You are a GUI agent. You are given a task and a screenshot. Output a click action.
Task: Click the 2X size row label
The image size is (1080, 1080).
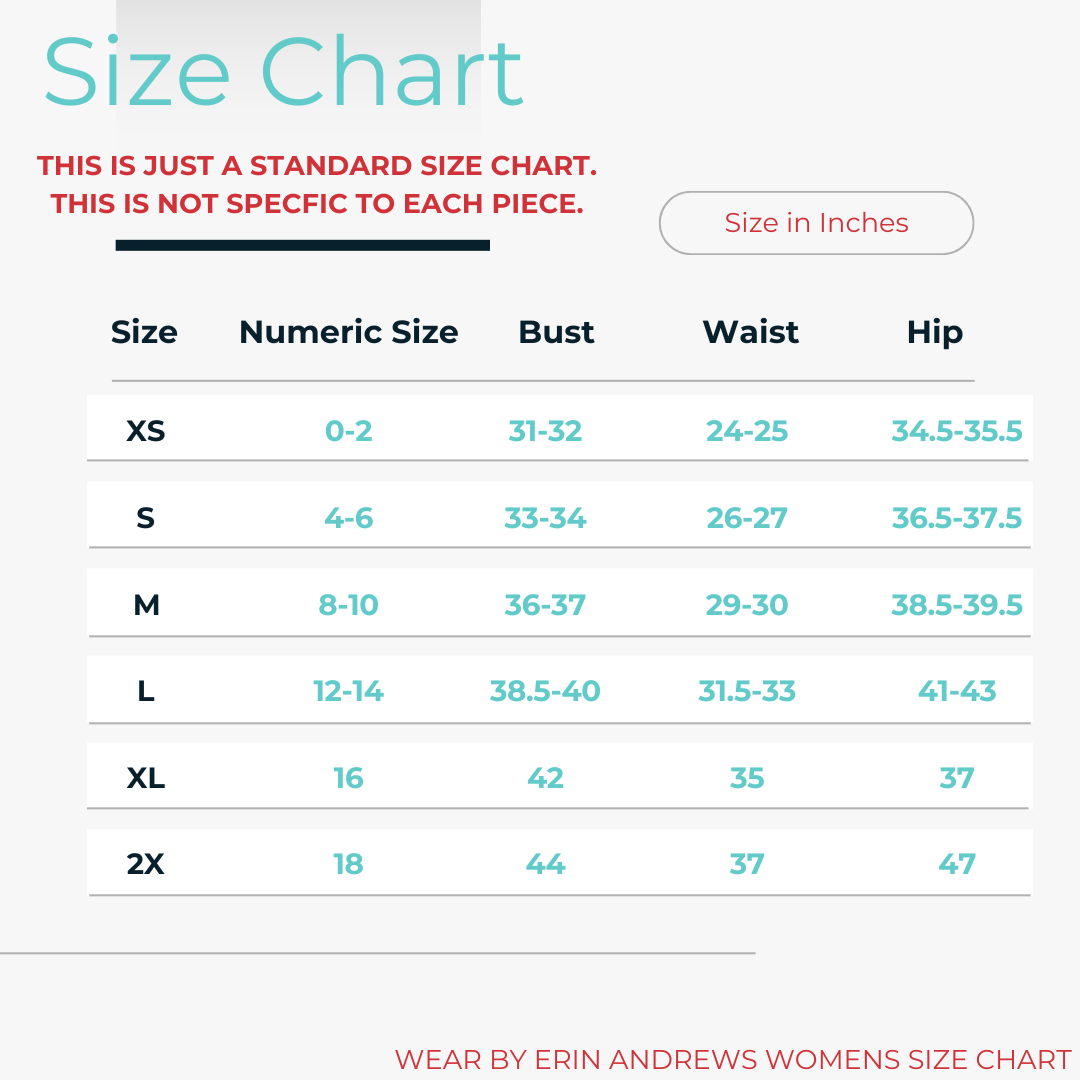[146, 864]
